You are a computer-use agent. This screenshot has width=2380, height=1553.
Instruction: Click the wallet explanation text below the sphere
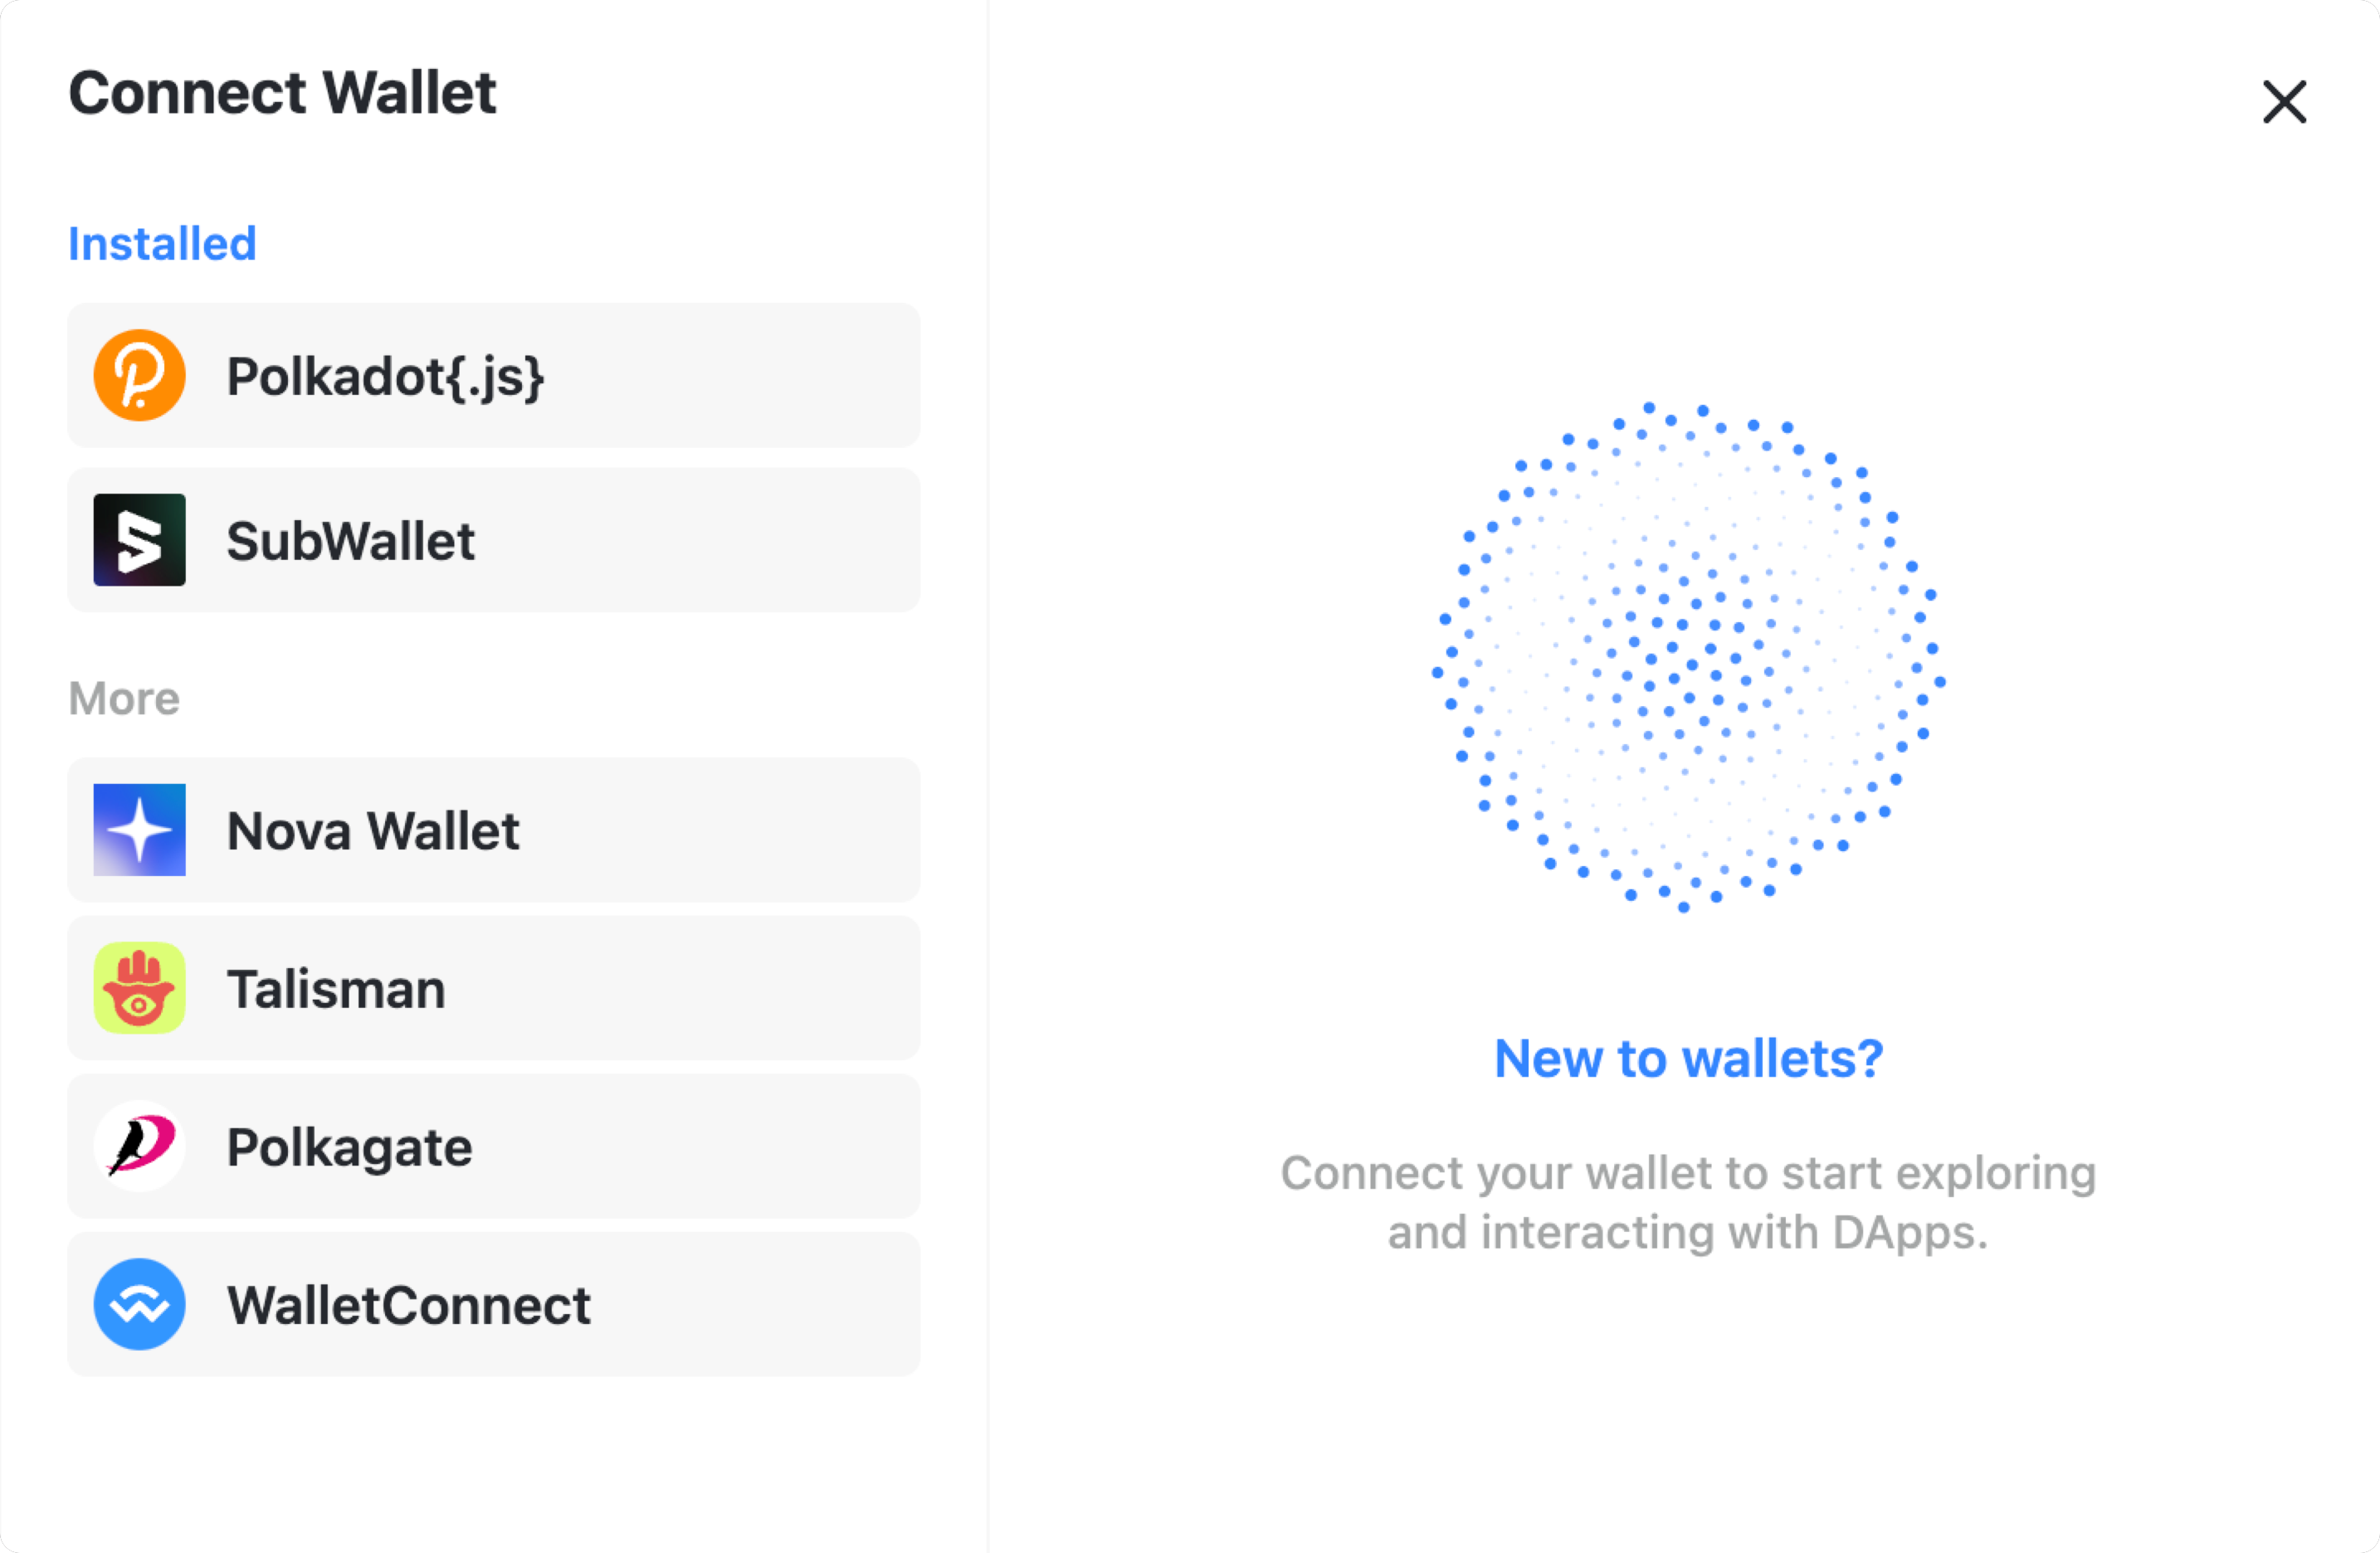click(x=1687, y=1203)
